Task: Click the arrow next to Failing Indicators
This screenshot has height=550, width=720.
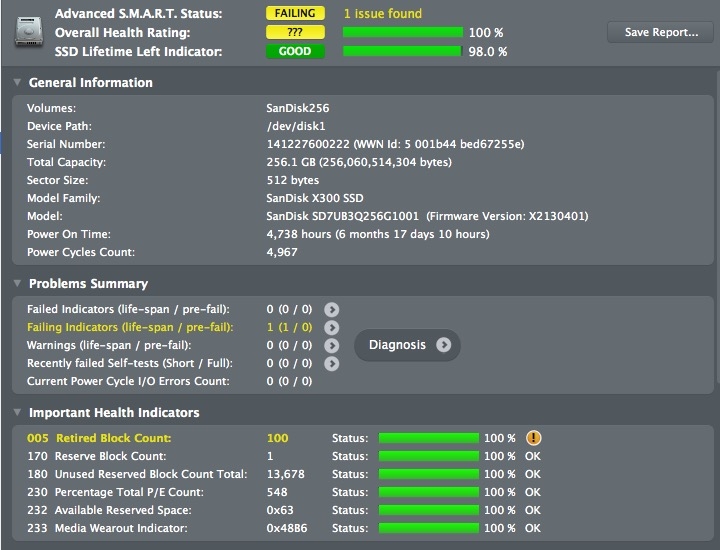Action: [x=332, y=328]
